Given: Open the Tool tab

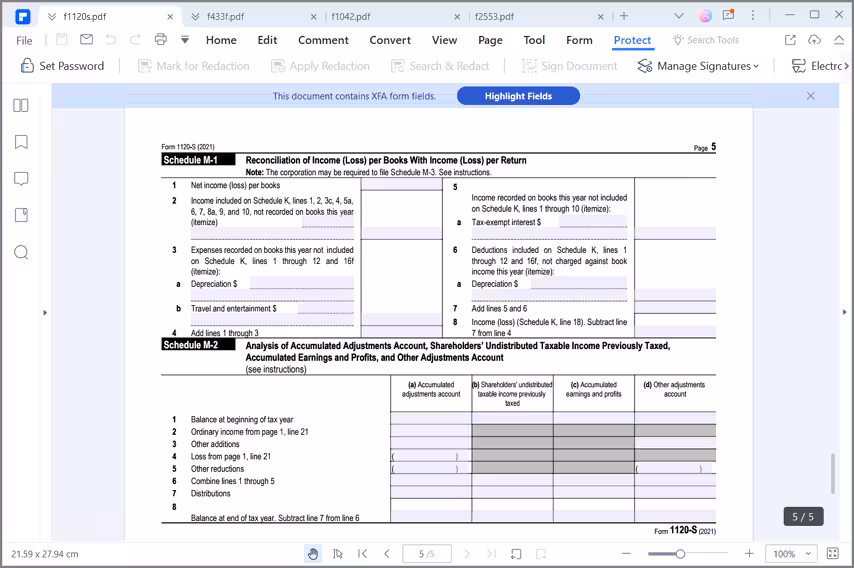Looking at the screenshot, I should click(x=534, y=40).
